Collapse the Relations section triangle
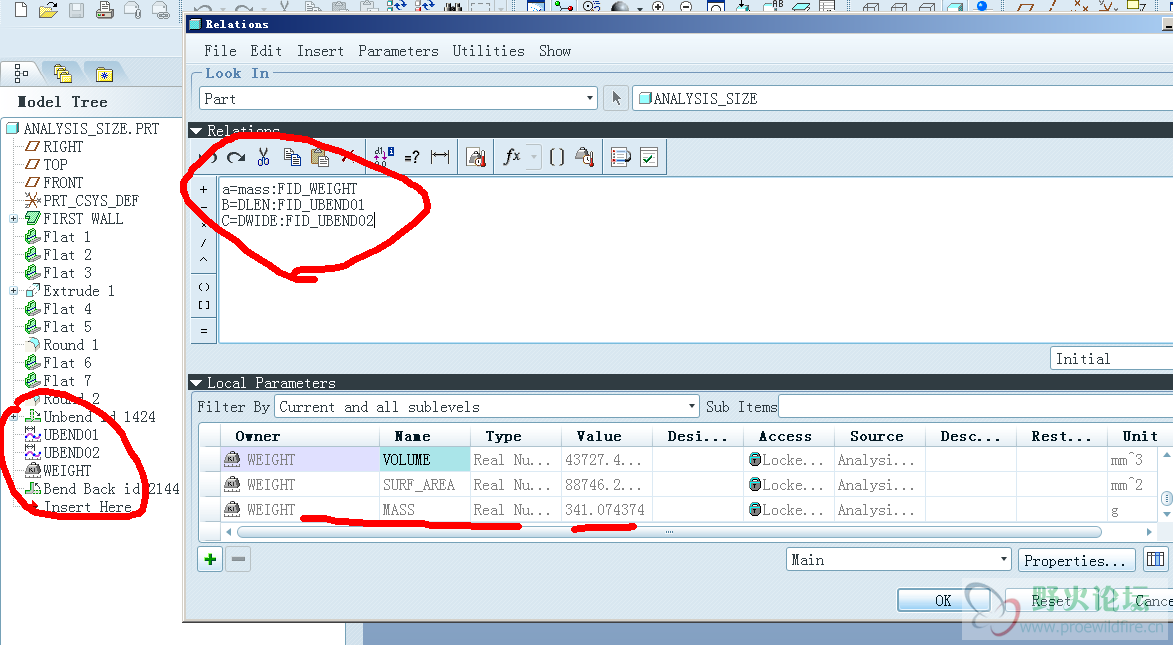1173x645 pixels. [196, 131]
